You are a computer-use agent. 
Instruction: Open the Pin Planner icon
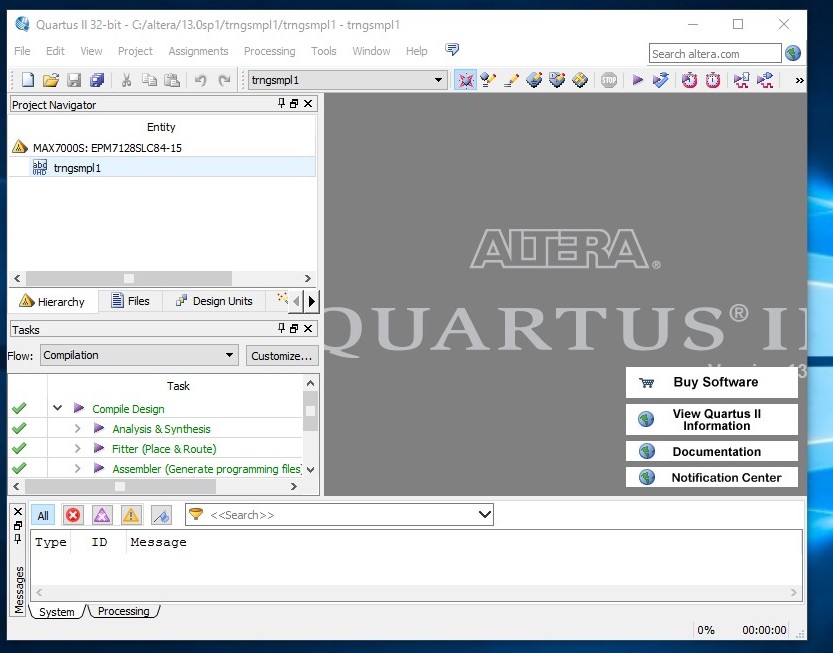[534, 80]
